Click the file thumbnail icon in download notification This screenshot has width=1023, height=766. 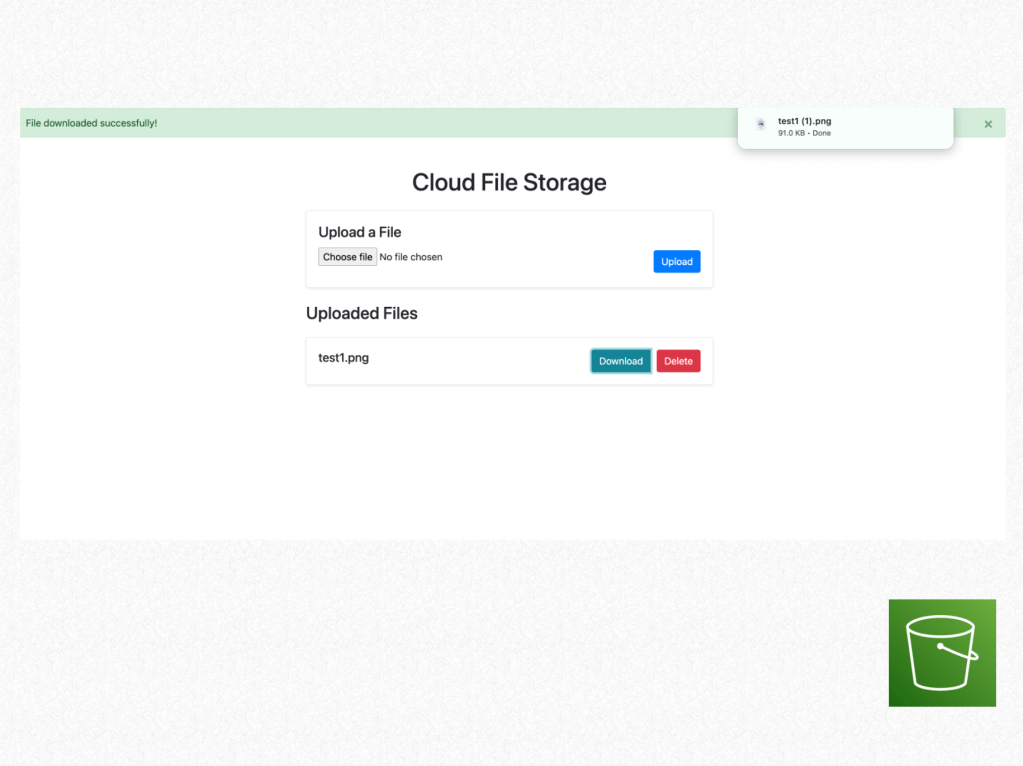[x=760, y=124]
